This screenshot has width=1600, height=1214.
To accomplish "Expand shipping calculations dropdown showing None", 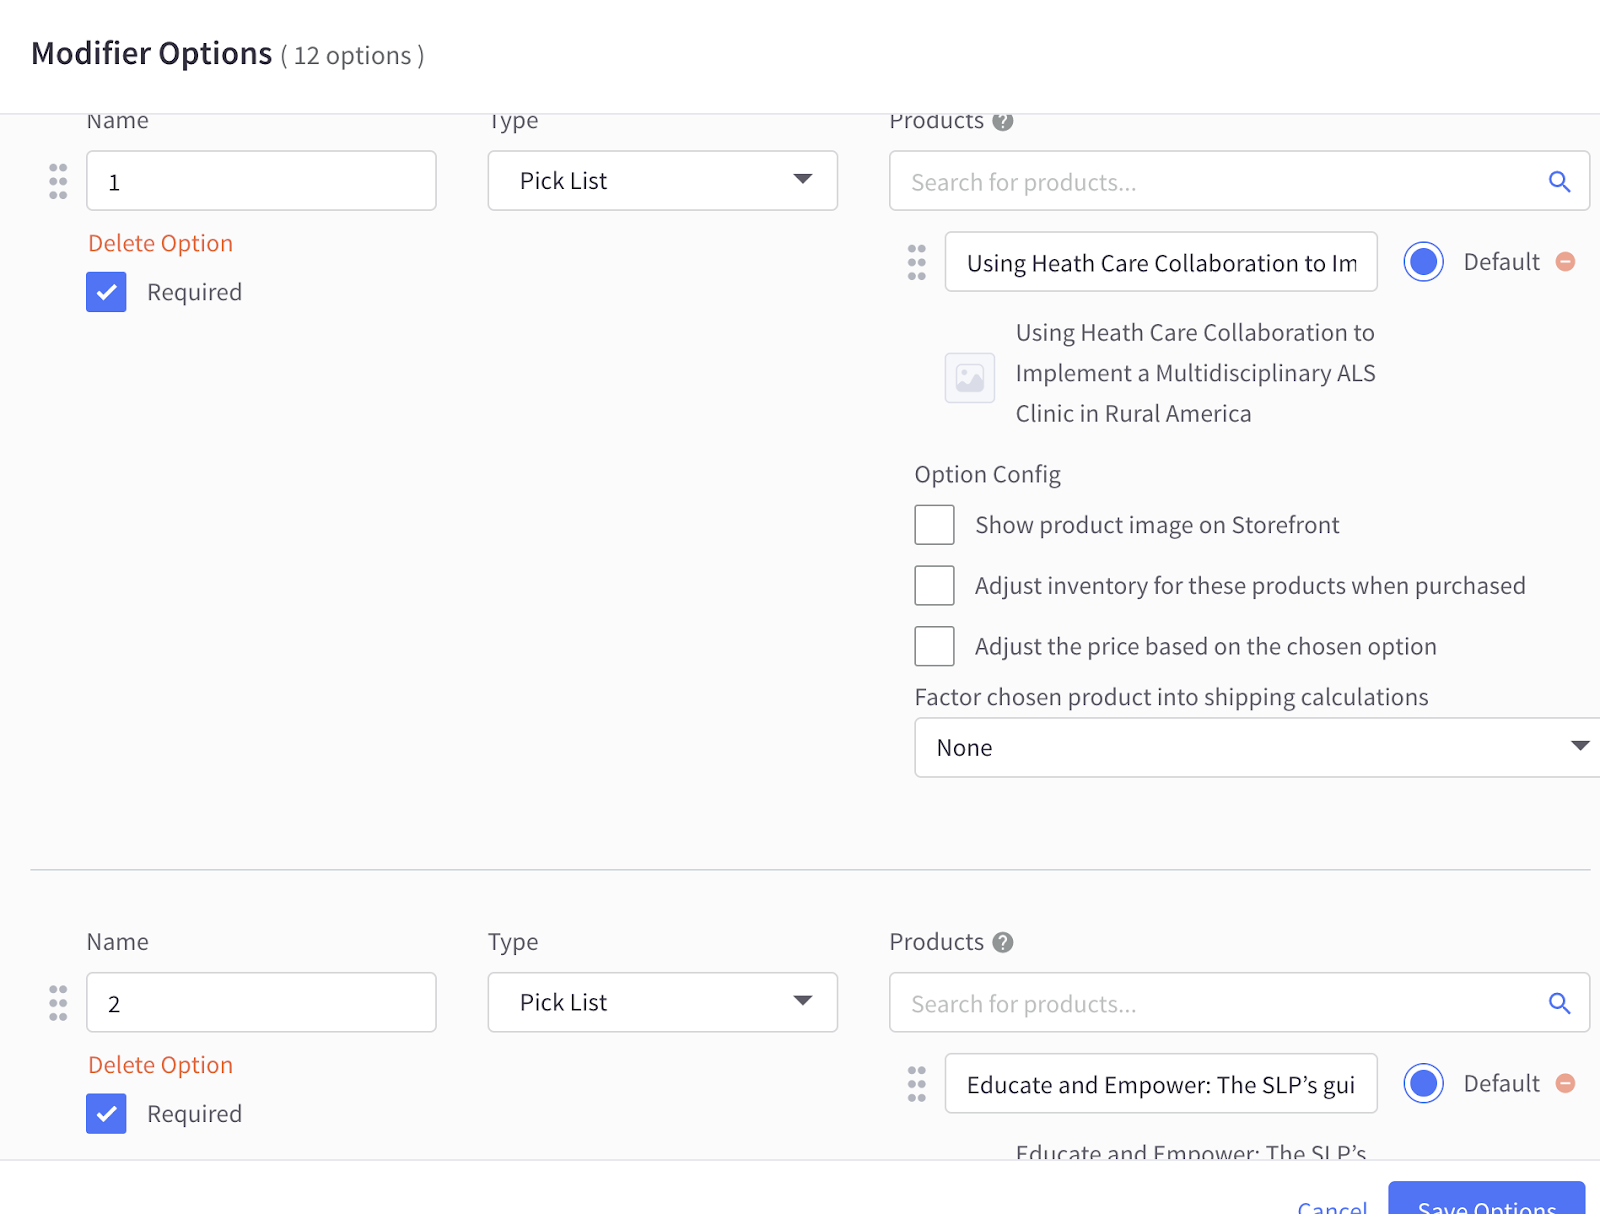I will (1256, 748).
